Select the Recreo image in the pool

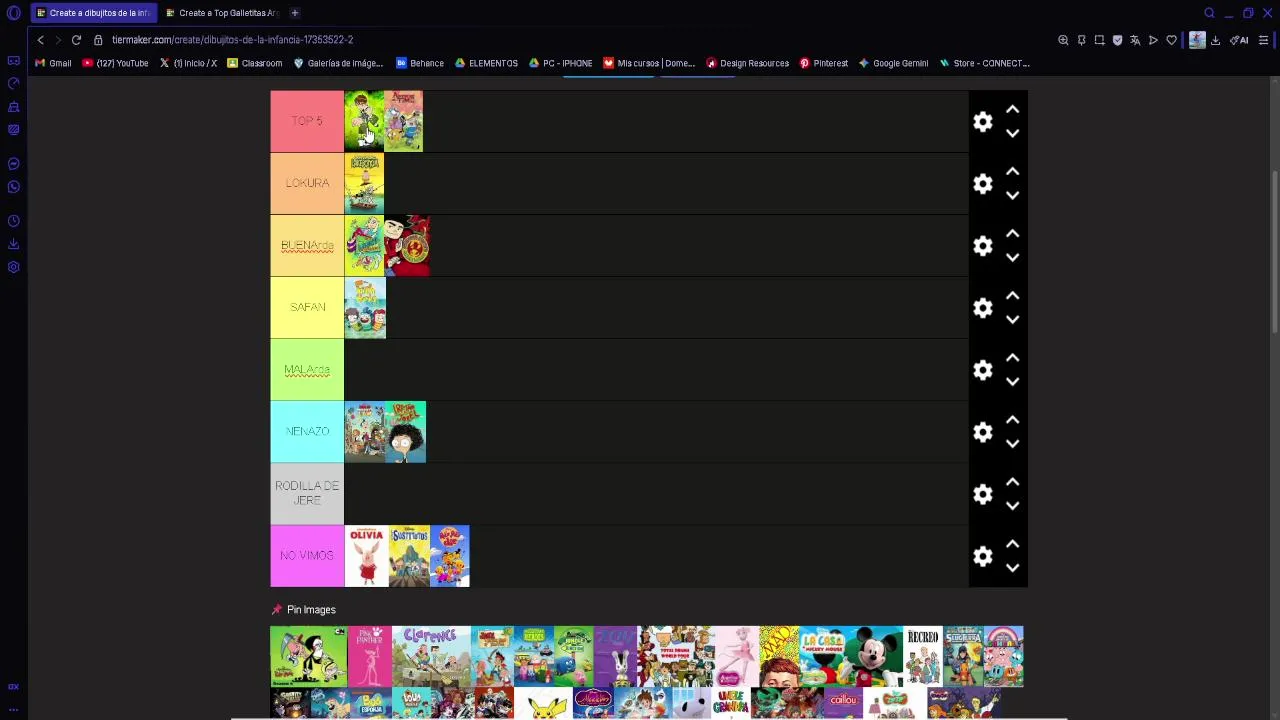click(x=923, y=656)
